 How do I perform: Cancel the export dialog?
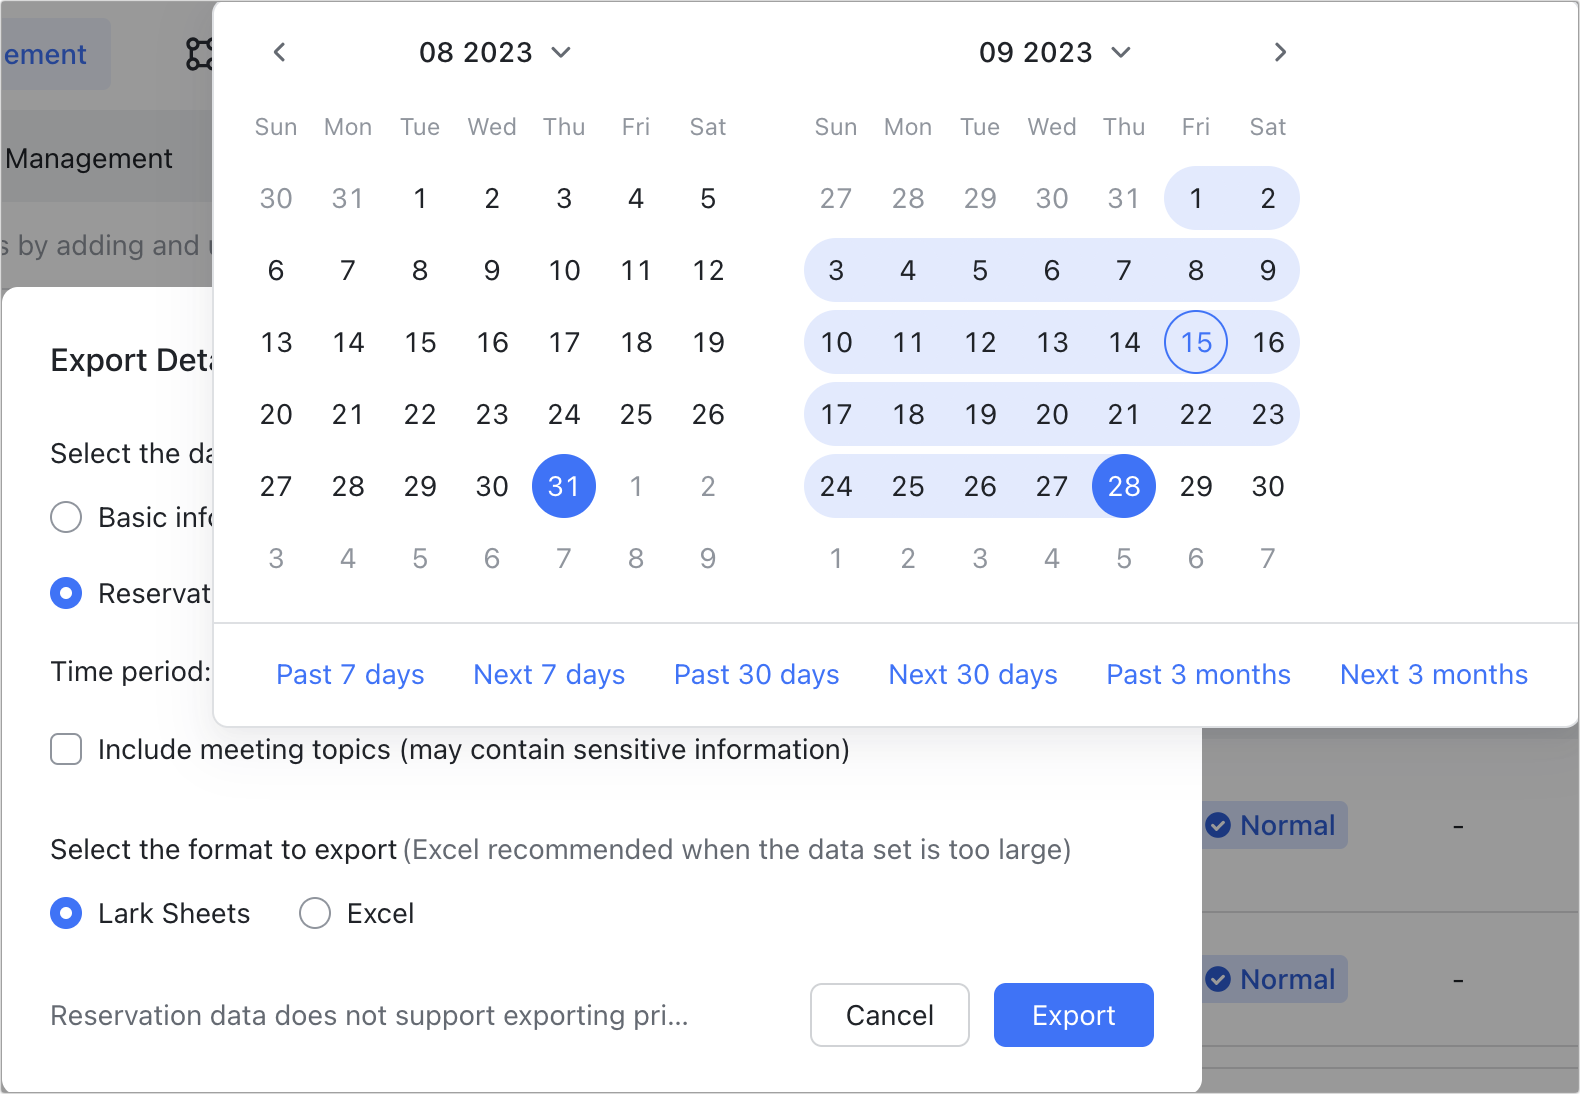click(x=890, y=1015)
